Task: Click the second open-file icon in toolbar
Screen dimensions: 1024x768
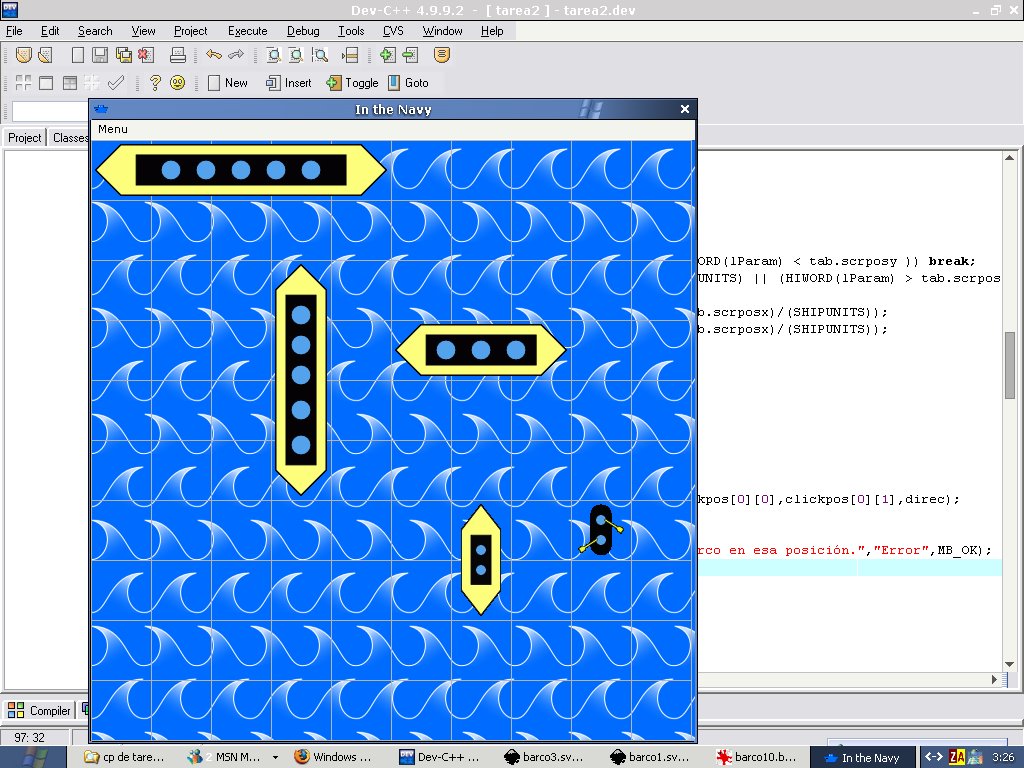Action: coord(45,55)
